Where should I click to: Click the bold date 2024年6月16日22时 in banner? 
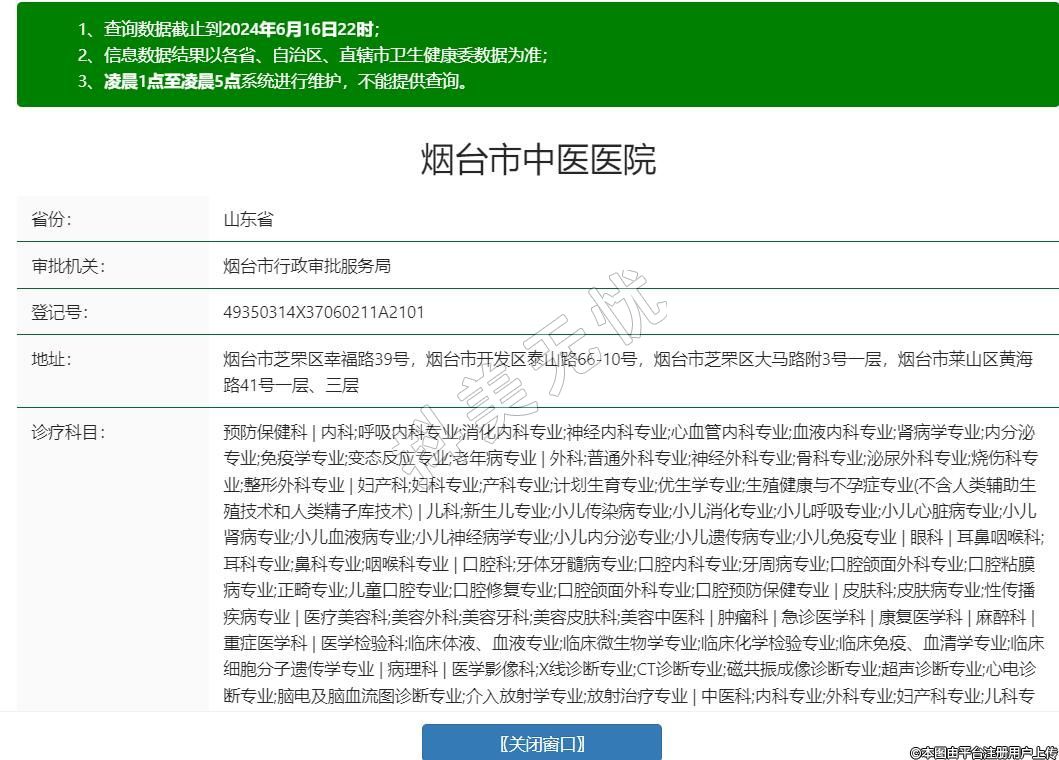point(300,29)
